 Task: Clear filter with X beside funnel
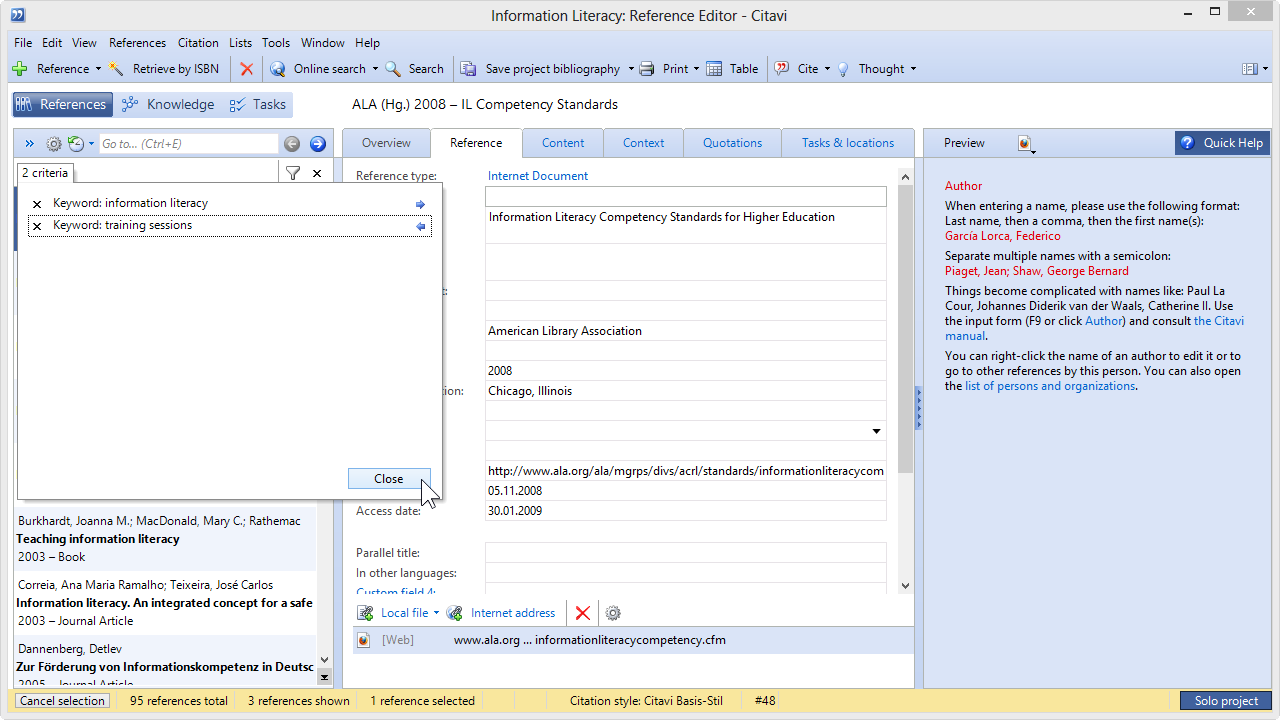(x=317, y=173)
